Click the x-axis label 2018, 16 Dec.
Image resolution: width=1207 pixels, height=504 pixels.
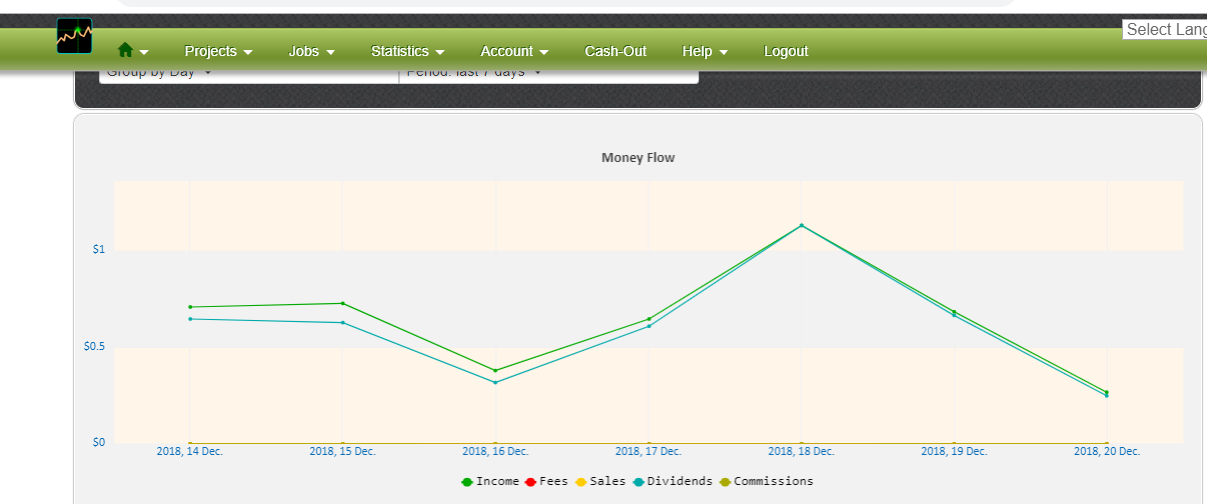(x=495, y=451)
